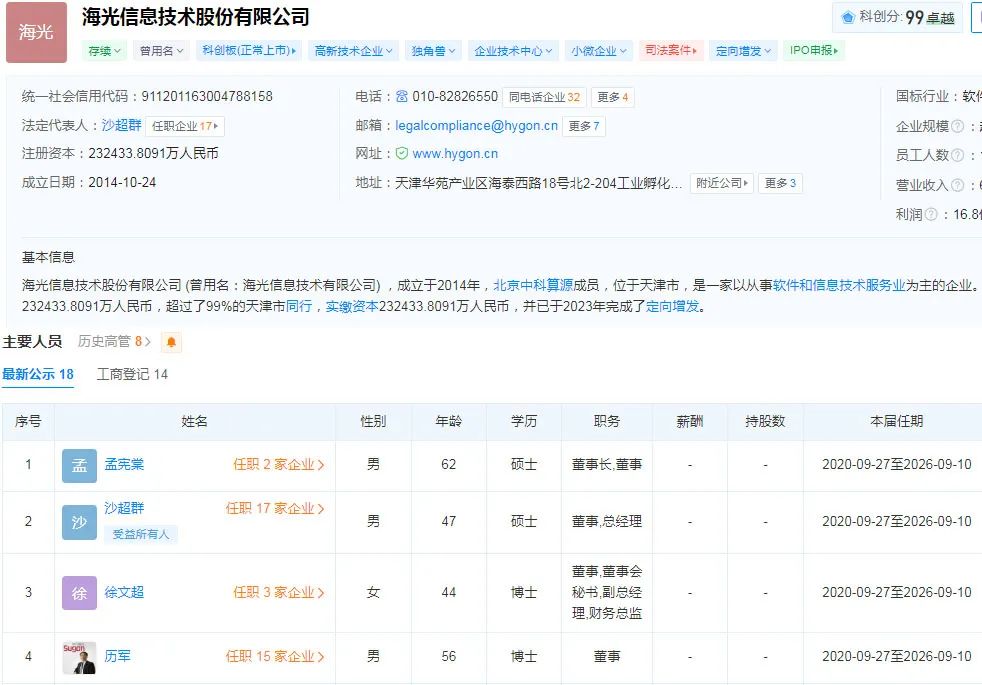Image resolution: width=982 pixels, height=685 pixels.
Task: Click the legalcompliance@hygon.cn email link
Action: click(x=477, y=126)
